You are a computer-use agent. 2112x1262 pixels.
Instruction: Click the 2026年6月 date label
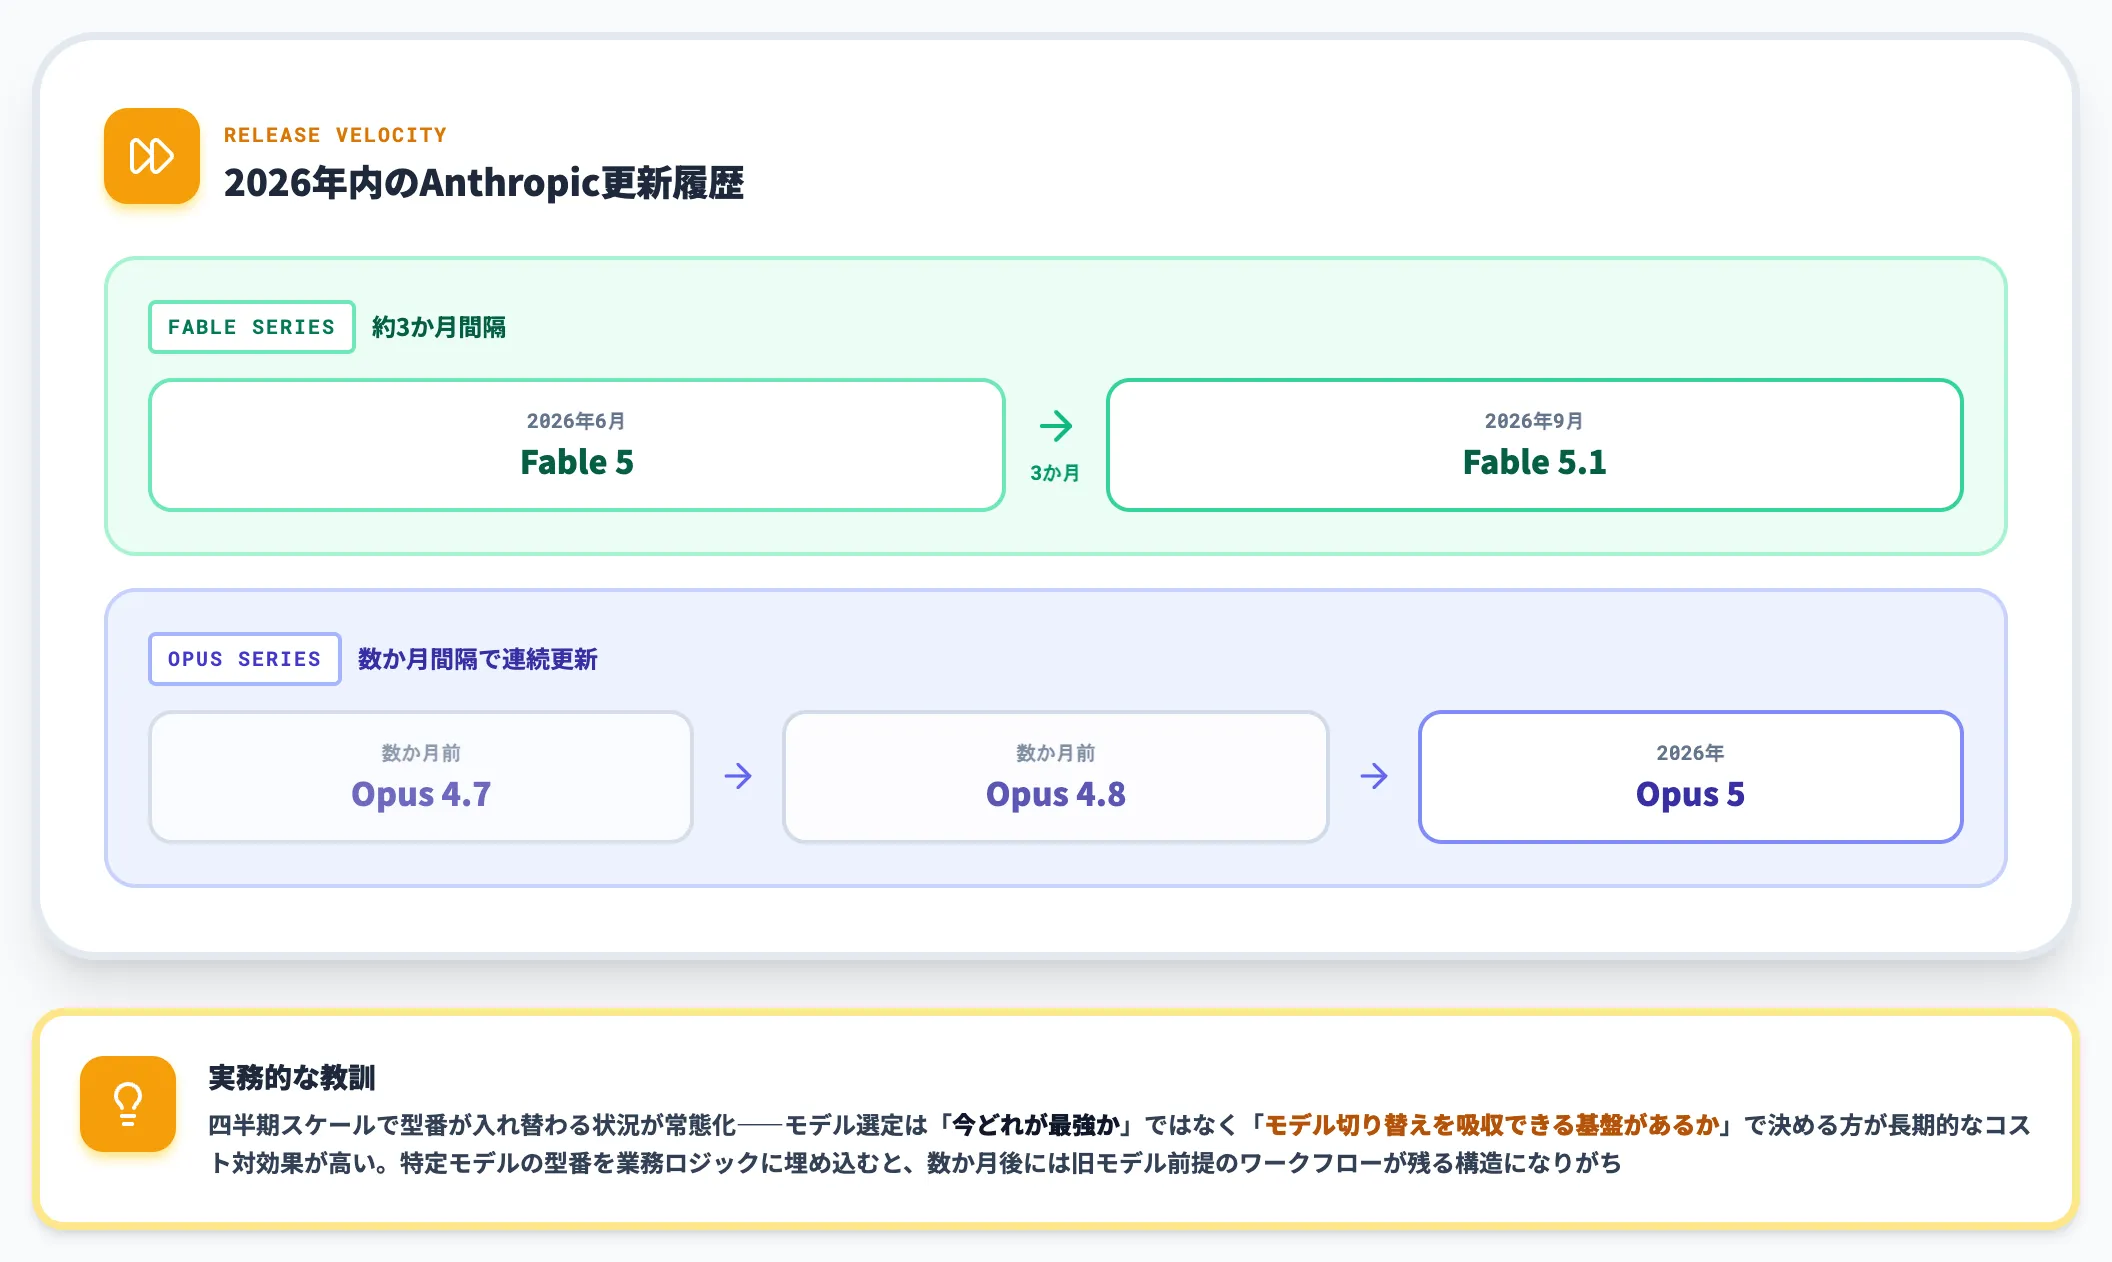[x=576, y=421]
